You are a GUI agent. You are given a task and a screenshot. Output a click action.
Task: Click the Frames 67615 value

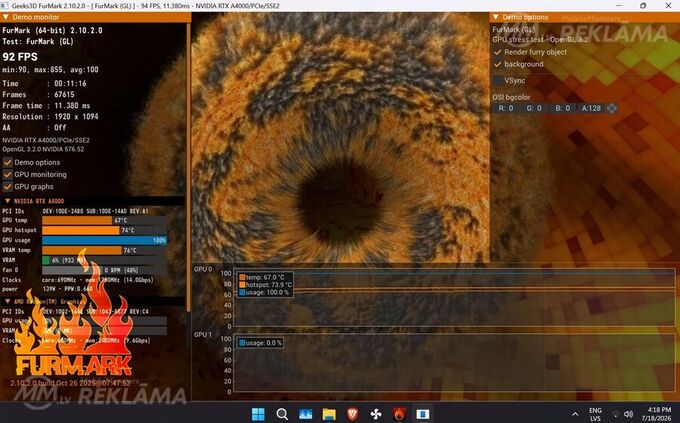(x=64, y=95)
